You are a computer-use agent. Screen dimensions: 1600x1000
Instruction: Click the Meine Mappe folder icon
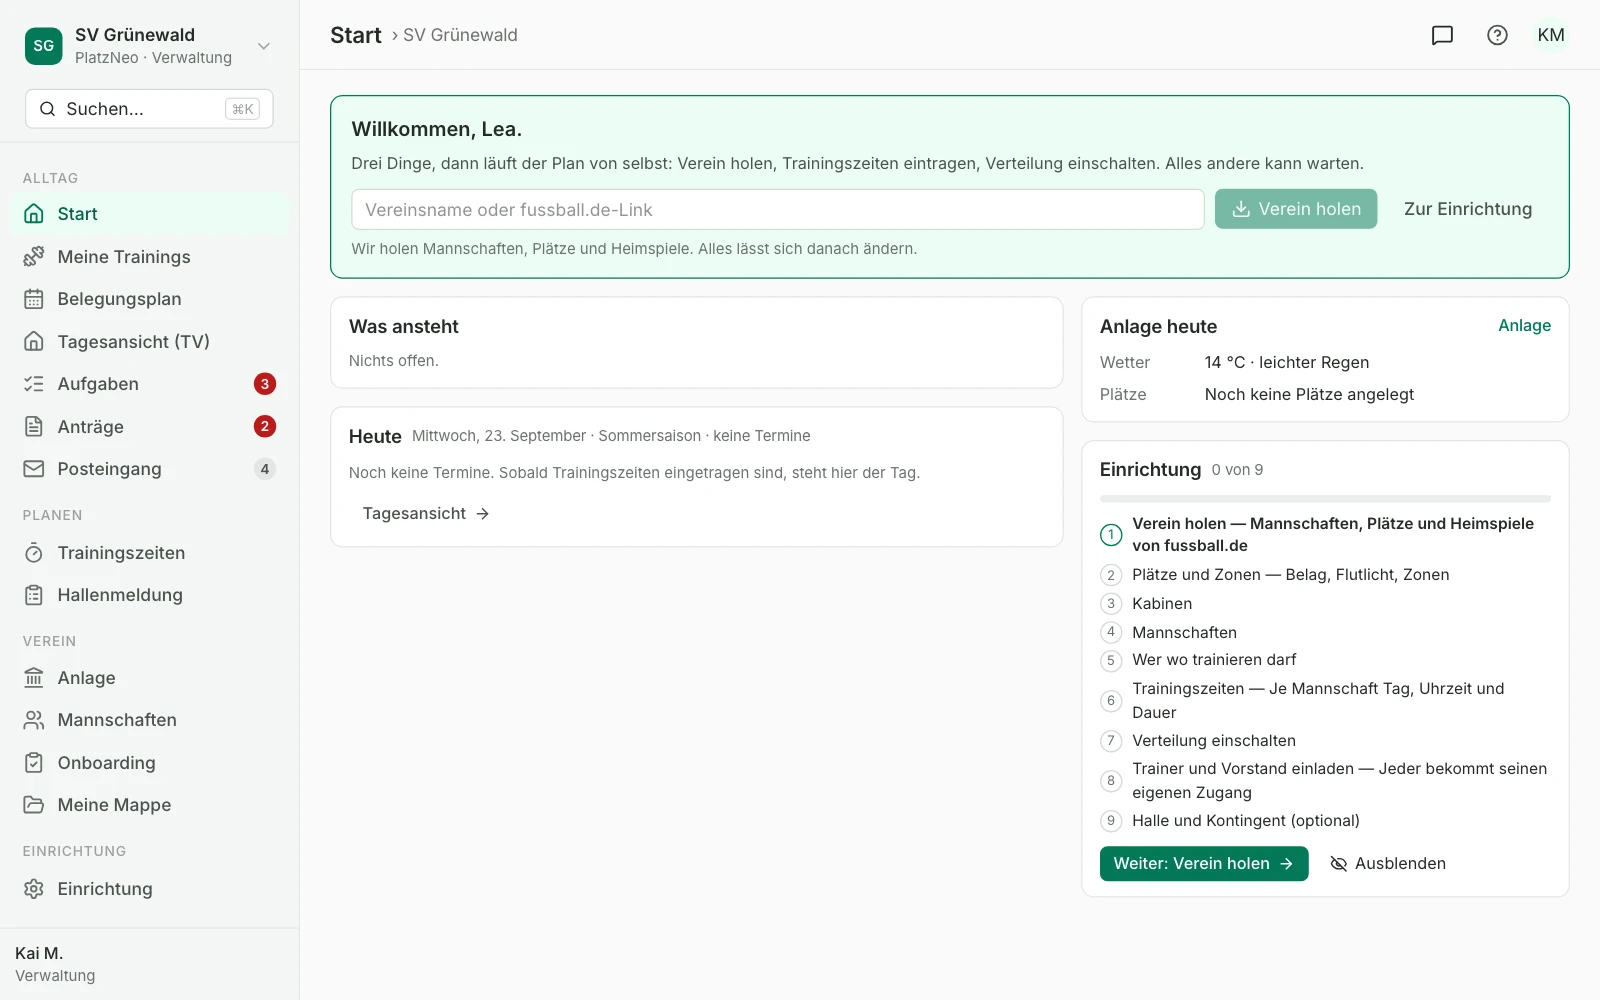click(34, 805)
